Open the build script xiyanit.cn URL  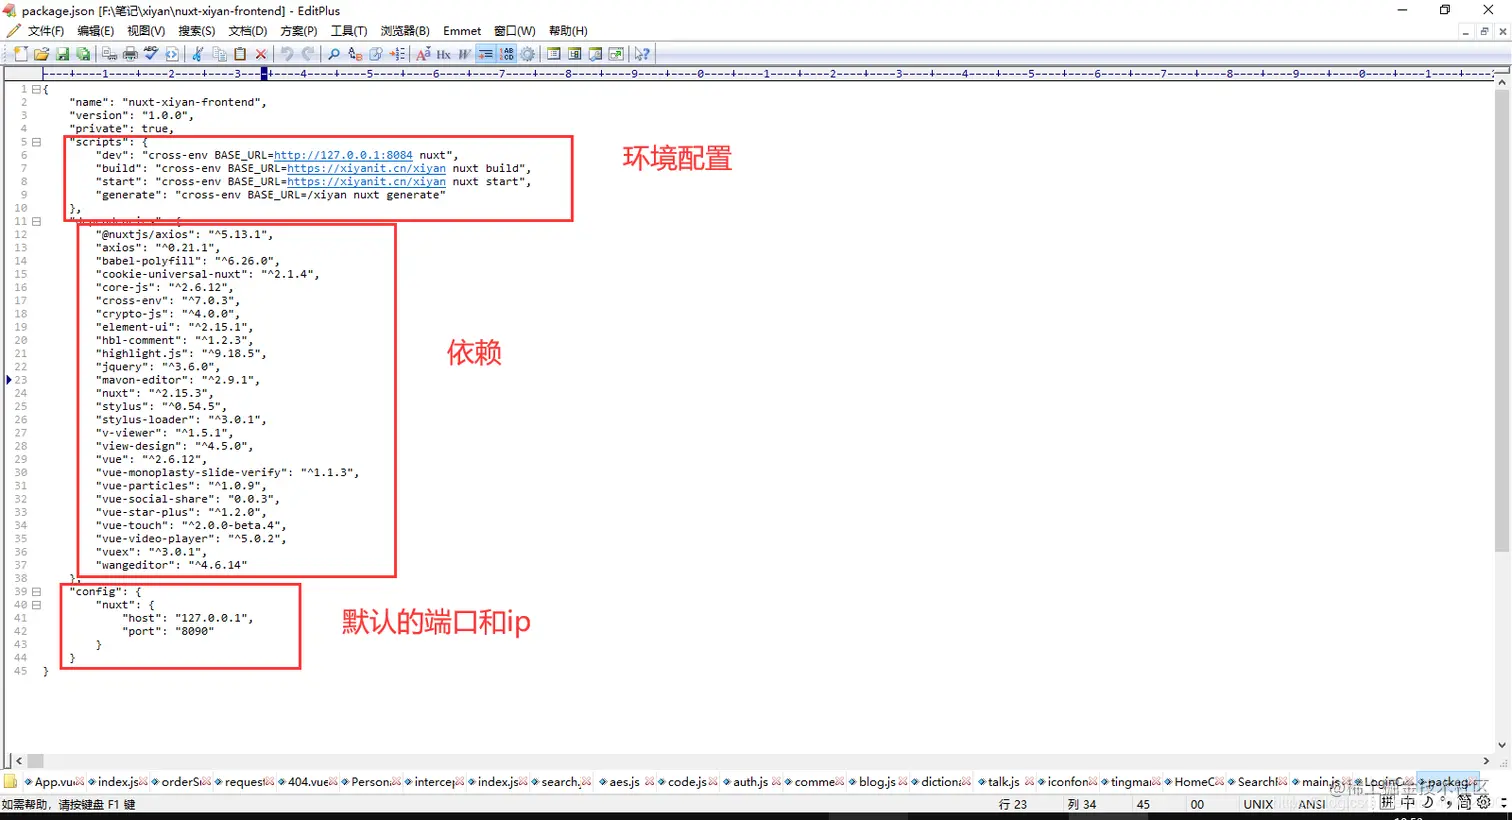pos(366,168)
